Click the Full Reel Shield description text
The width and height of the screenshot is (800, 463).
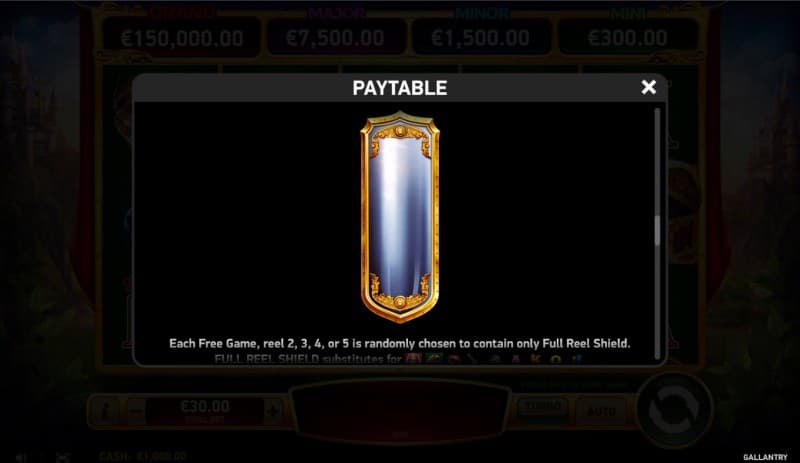[399, 344]
